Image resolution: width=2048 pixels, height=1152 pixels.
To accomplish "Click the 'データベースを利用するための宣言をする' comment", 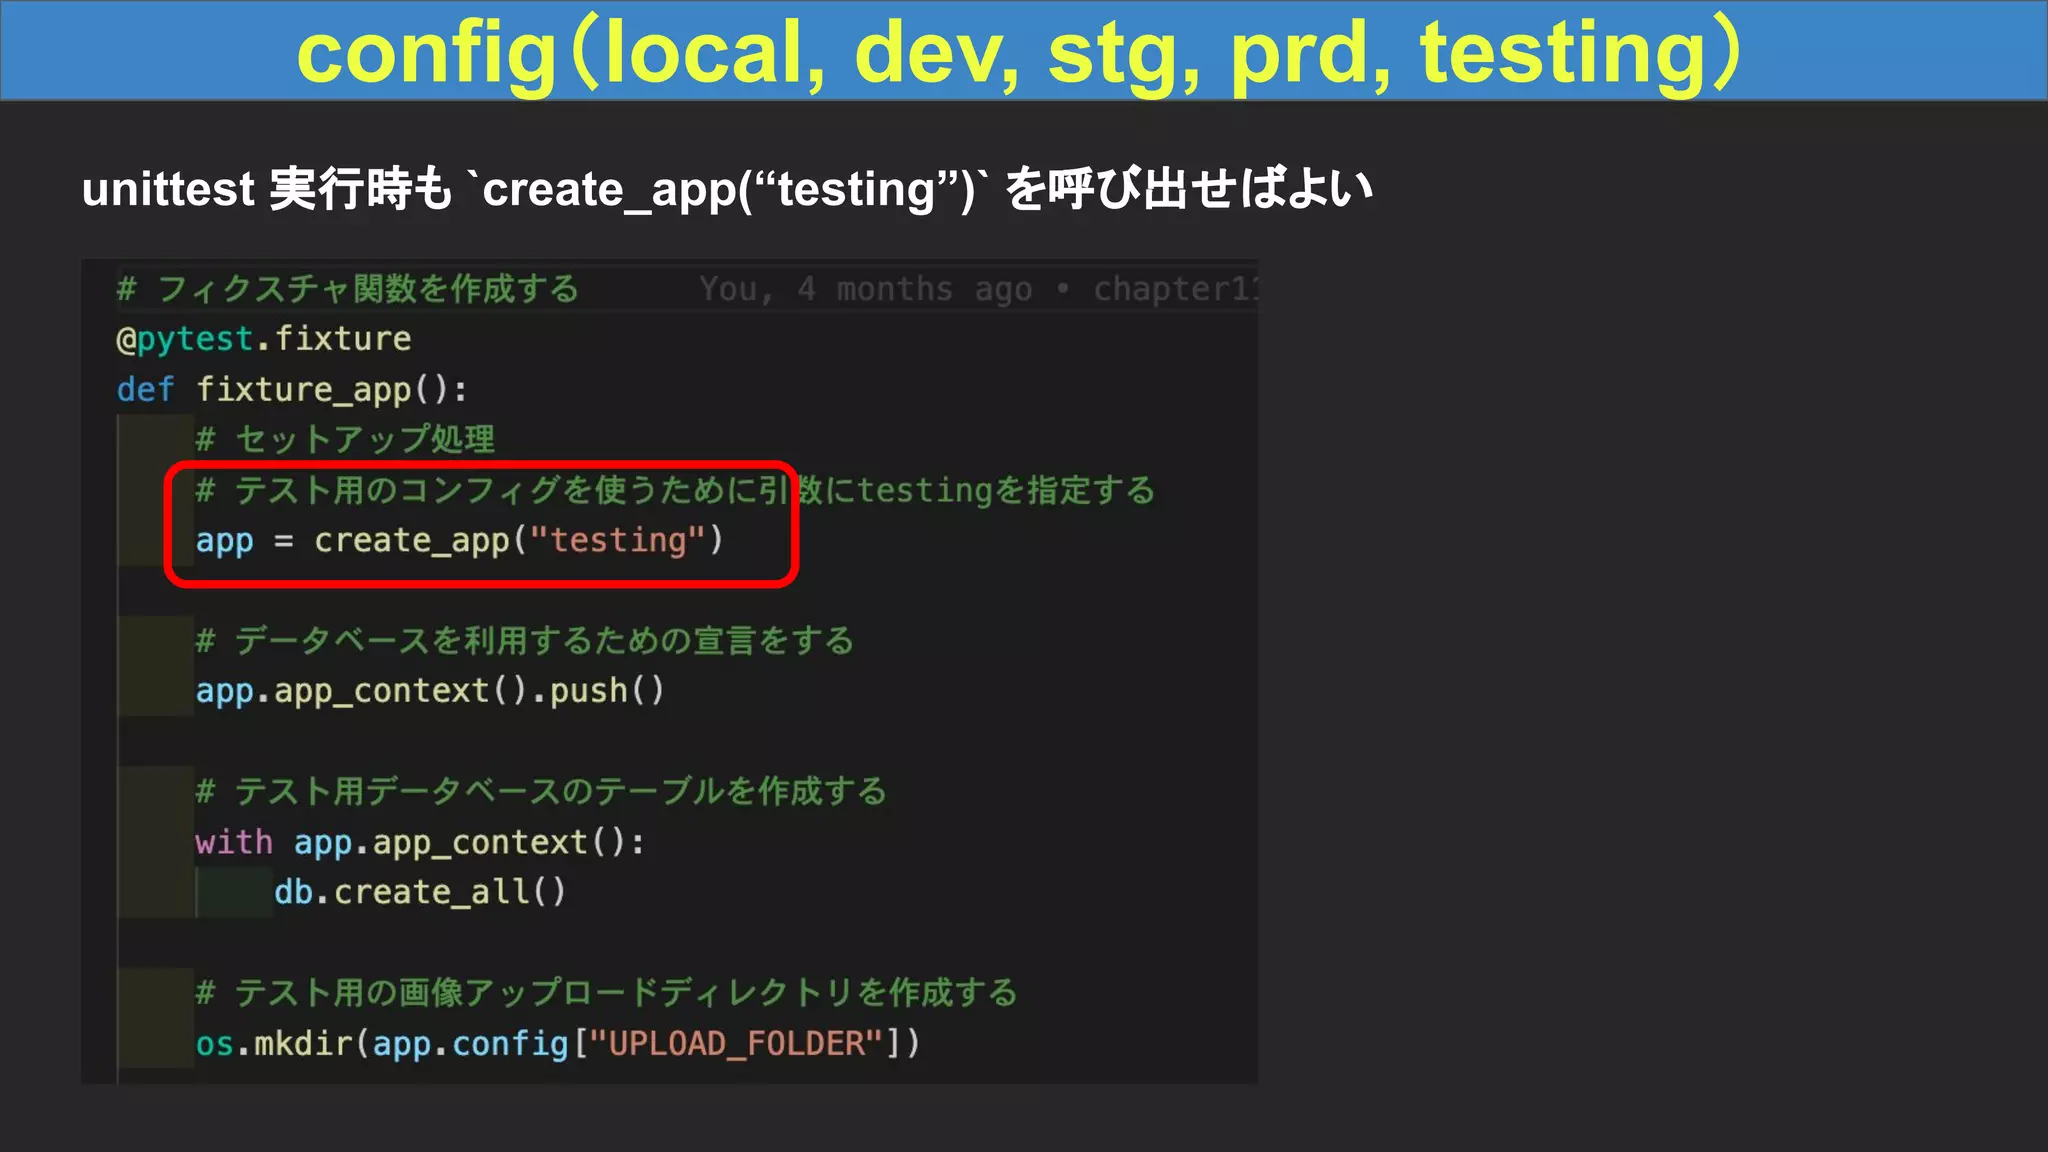I will pyautogui.click(x=524, y=641).
